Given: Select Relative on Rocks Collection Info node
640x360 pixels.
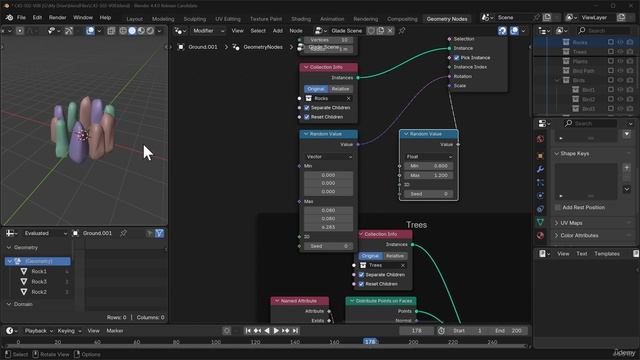Looking at the screenshot, I should tap(340, 89).
